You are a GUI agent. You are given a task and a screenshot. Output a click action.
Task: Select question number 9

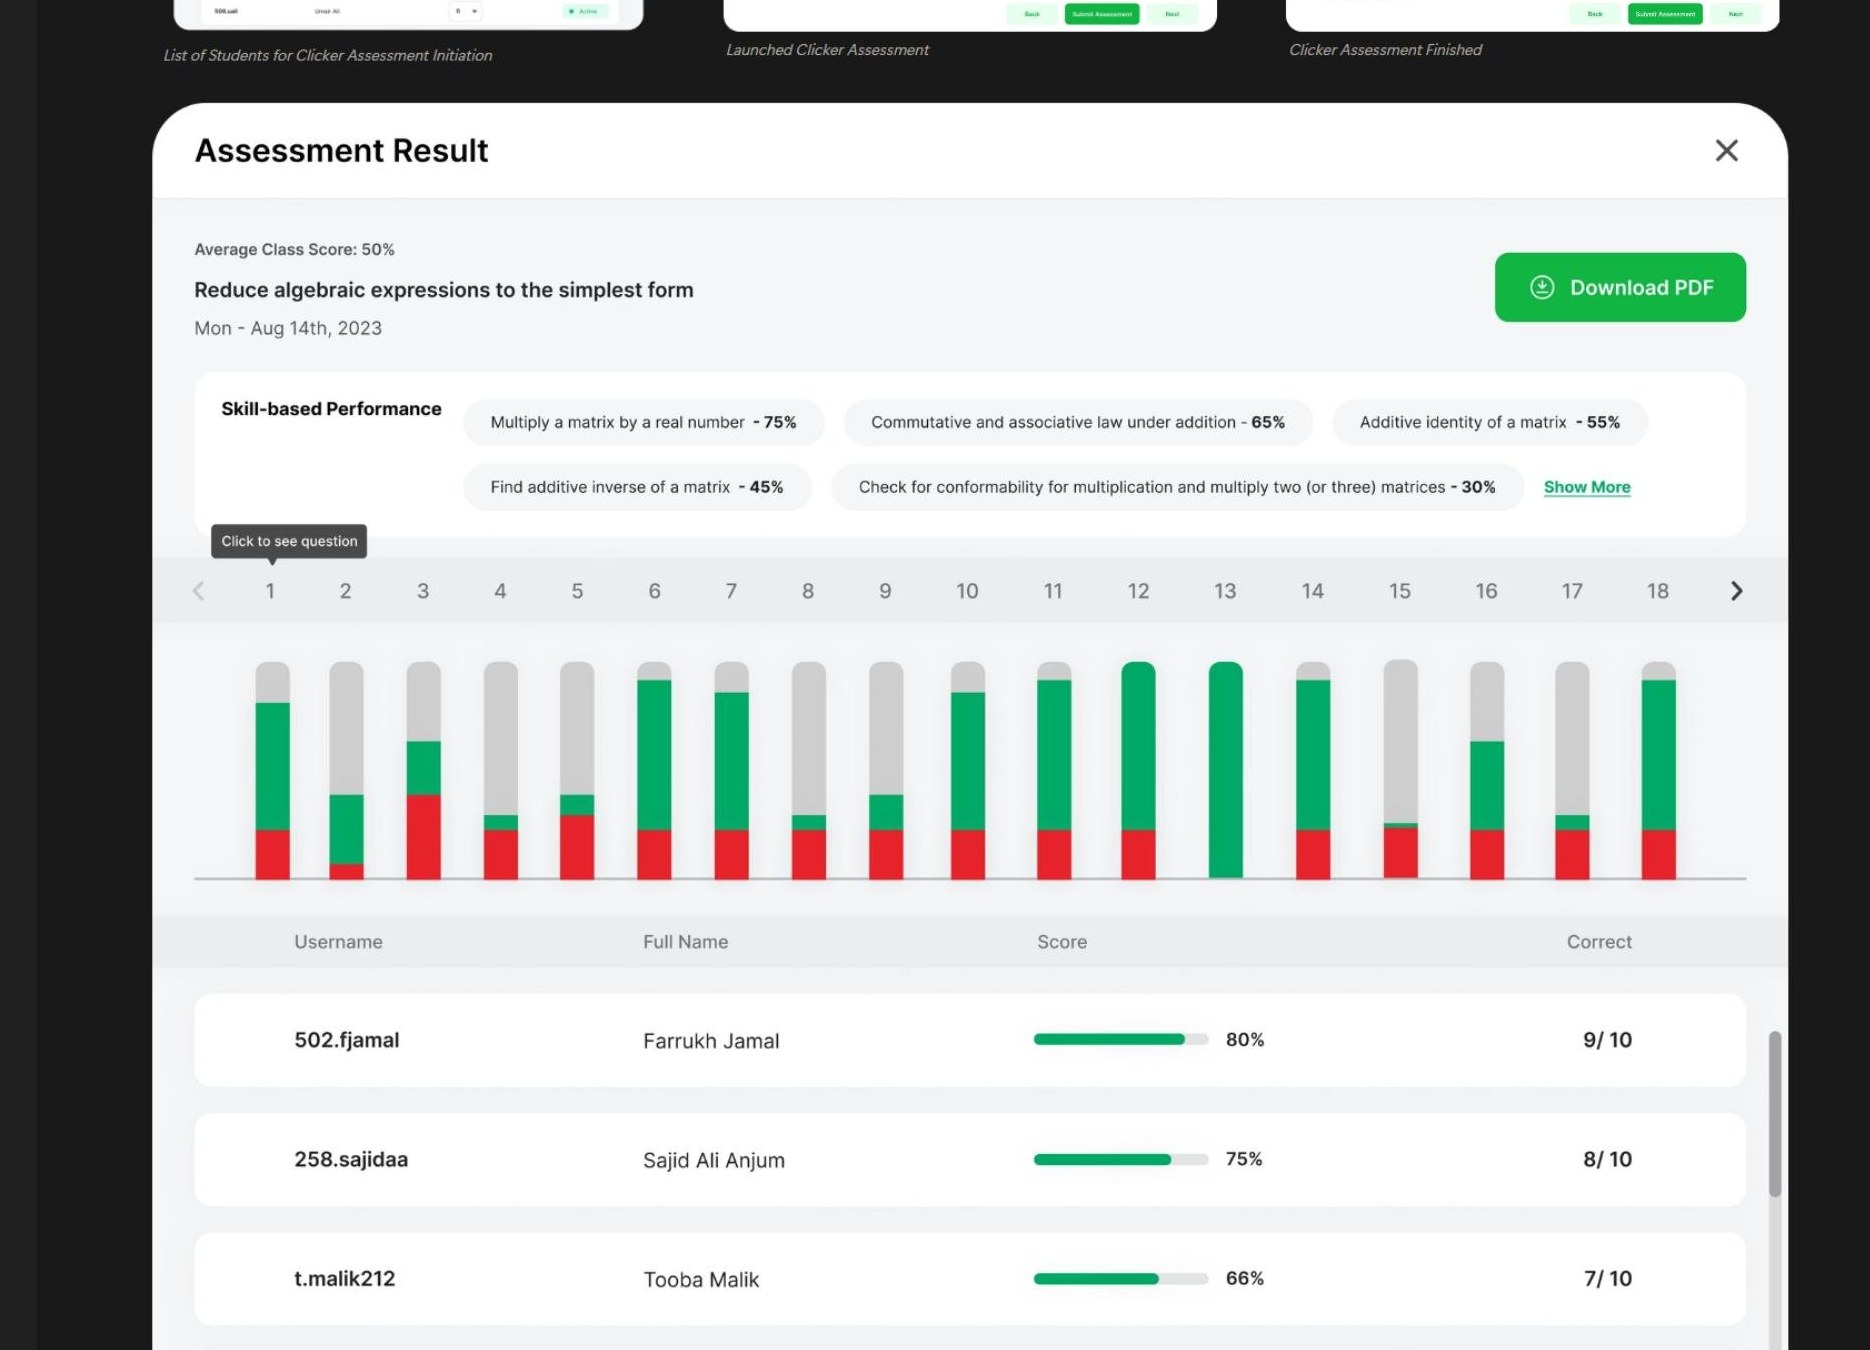[885, 591]
